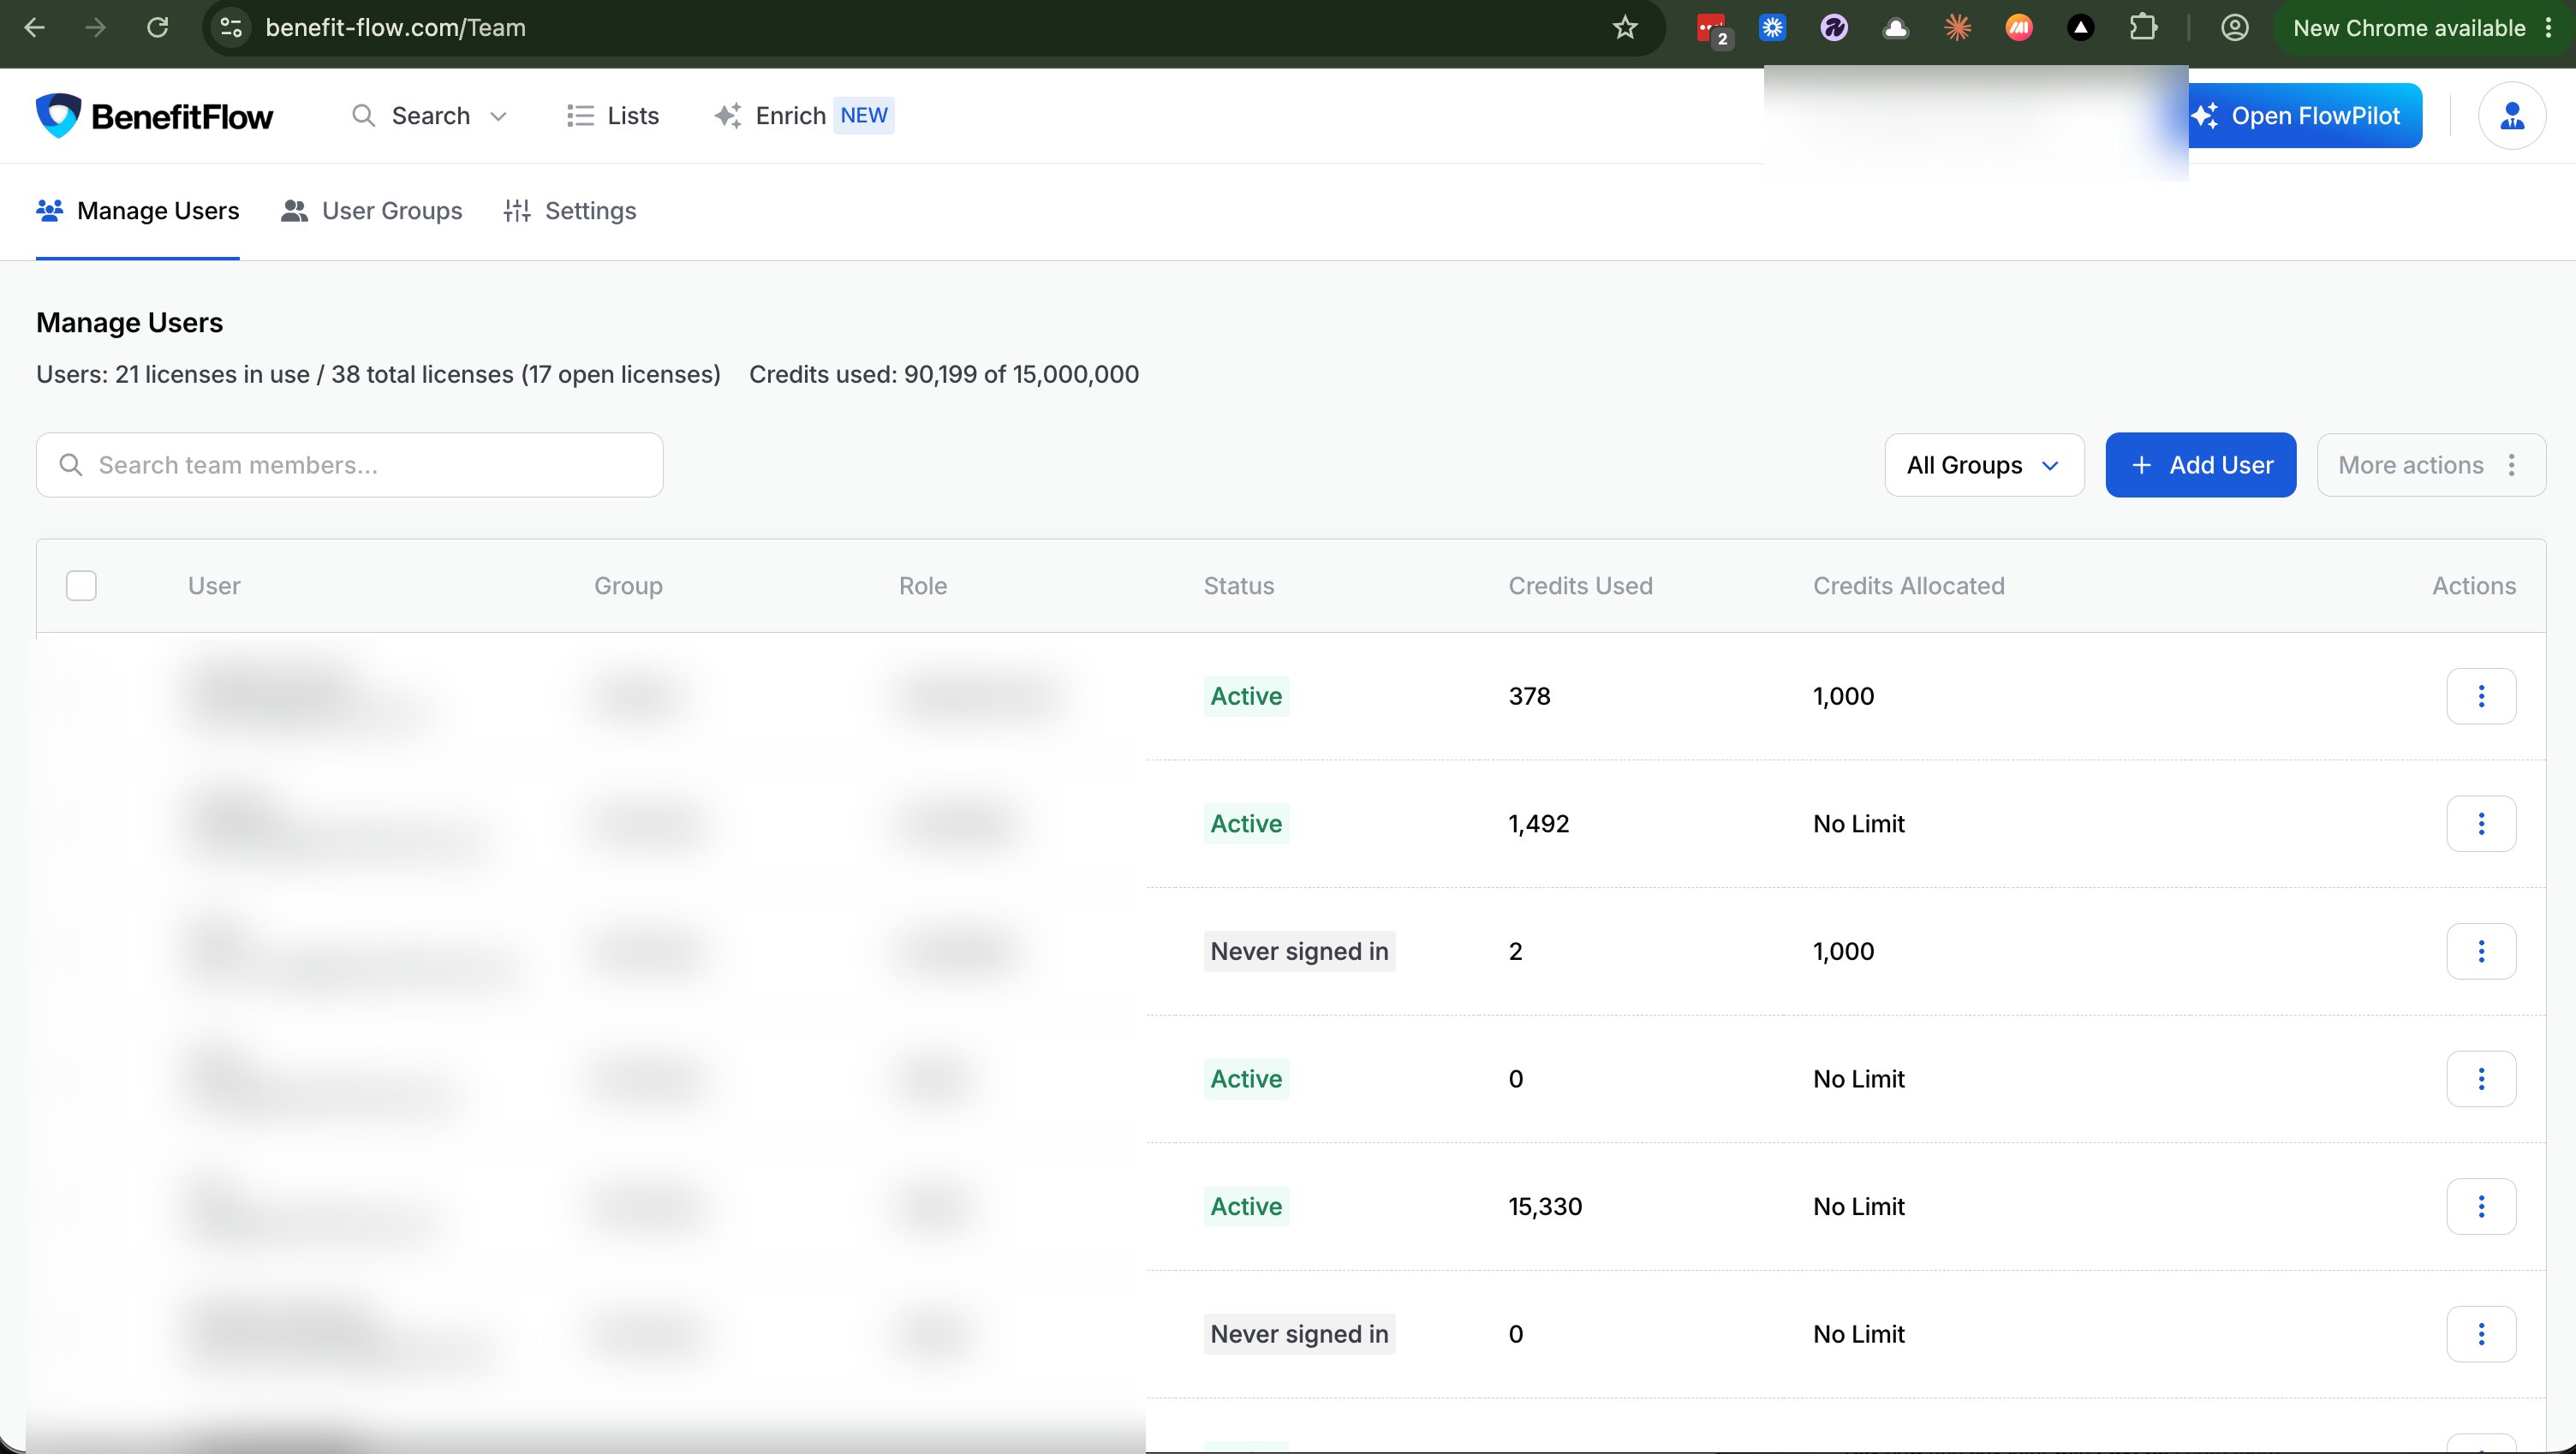Click the Active badge in the 378 row

1246,696
